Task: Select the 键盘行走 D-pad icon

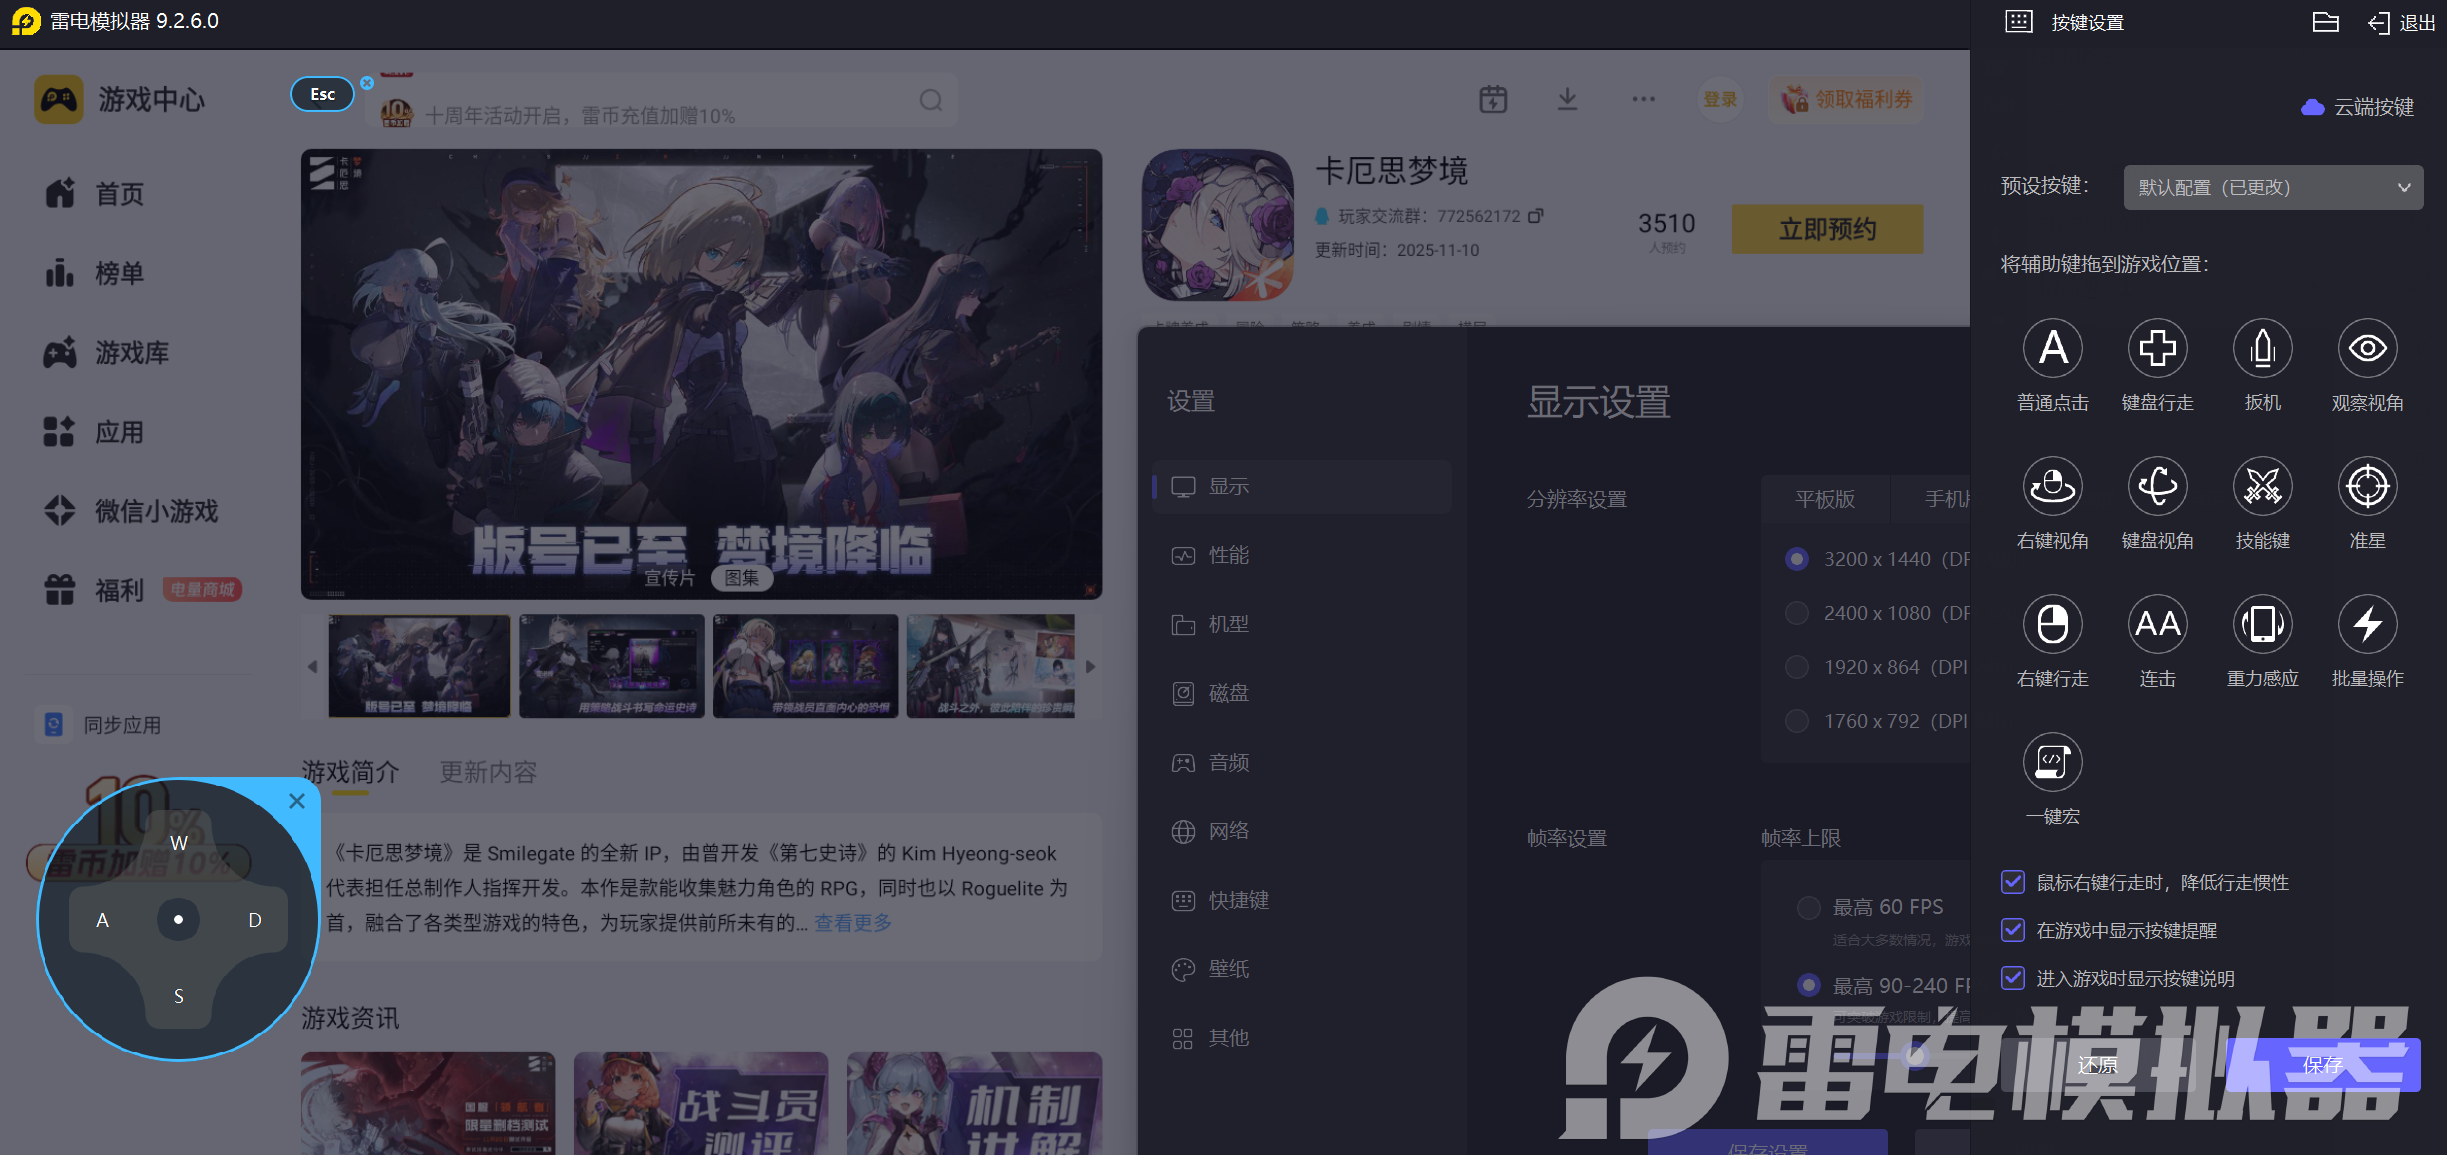Action: pyautogui.click(x=2157, y=348)
